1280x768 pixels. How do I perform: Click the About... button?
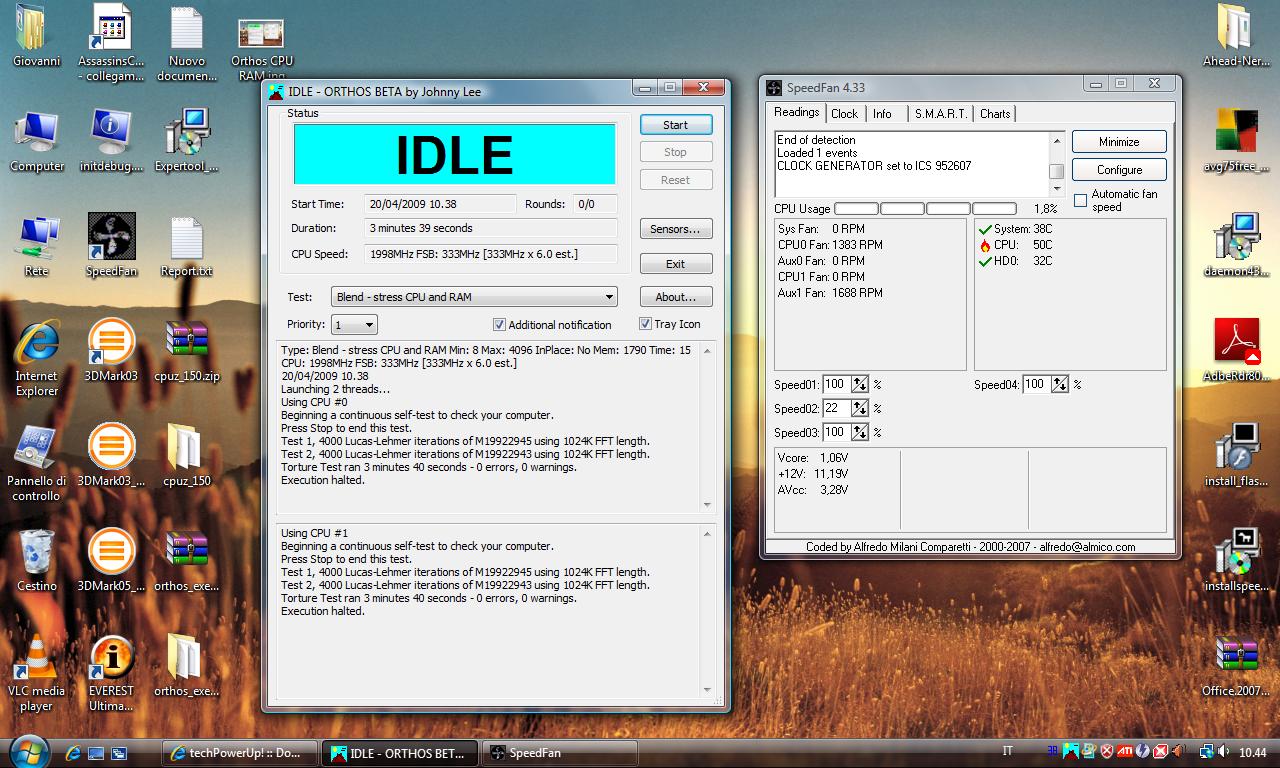676,297
